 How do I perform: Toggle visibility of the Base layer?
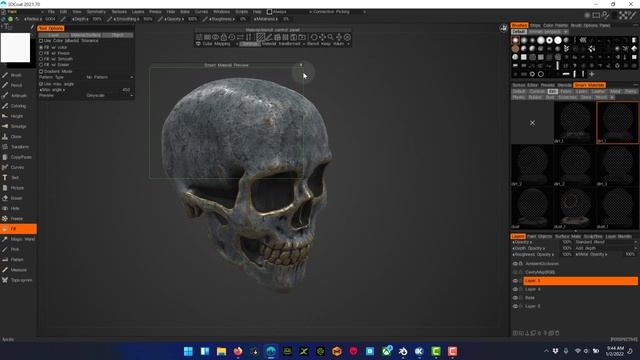515,298
